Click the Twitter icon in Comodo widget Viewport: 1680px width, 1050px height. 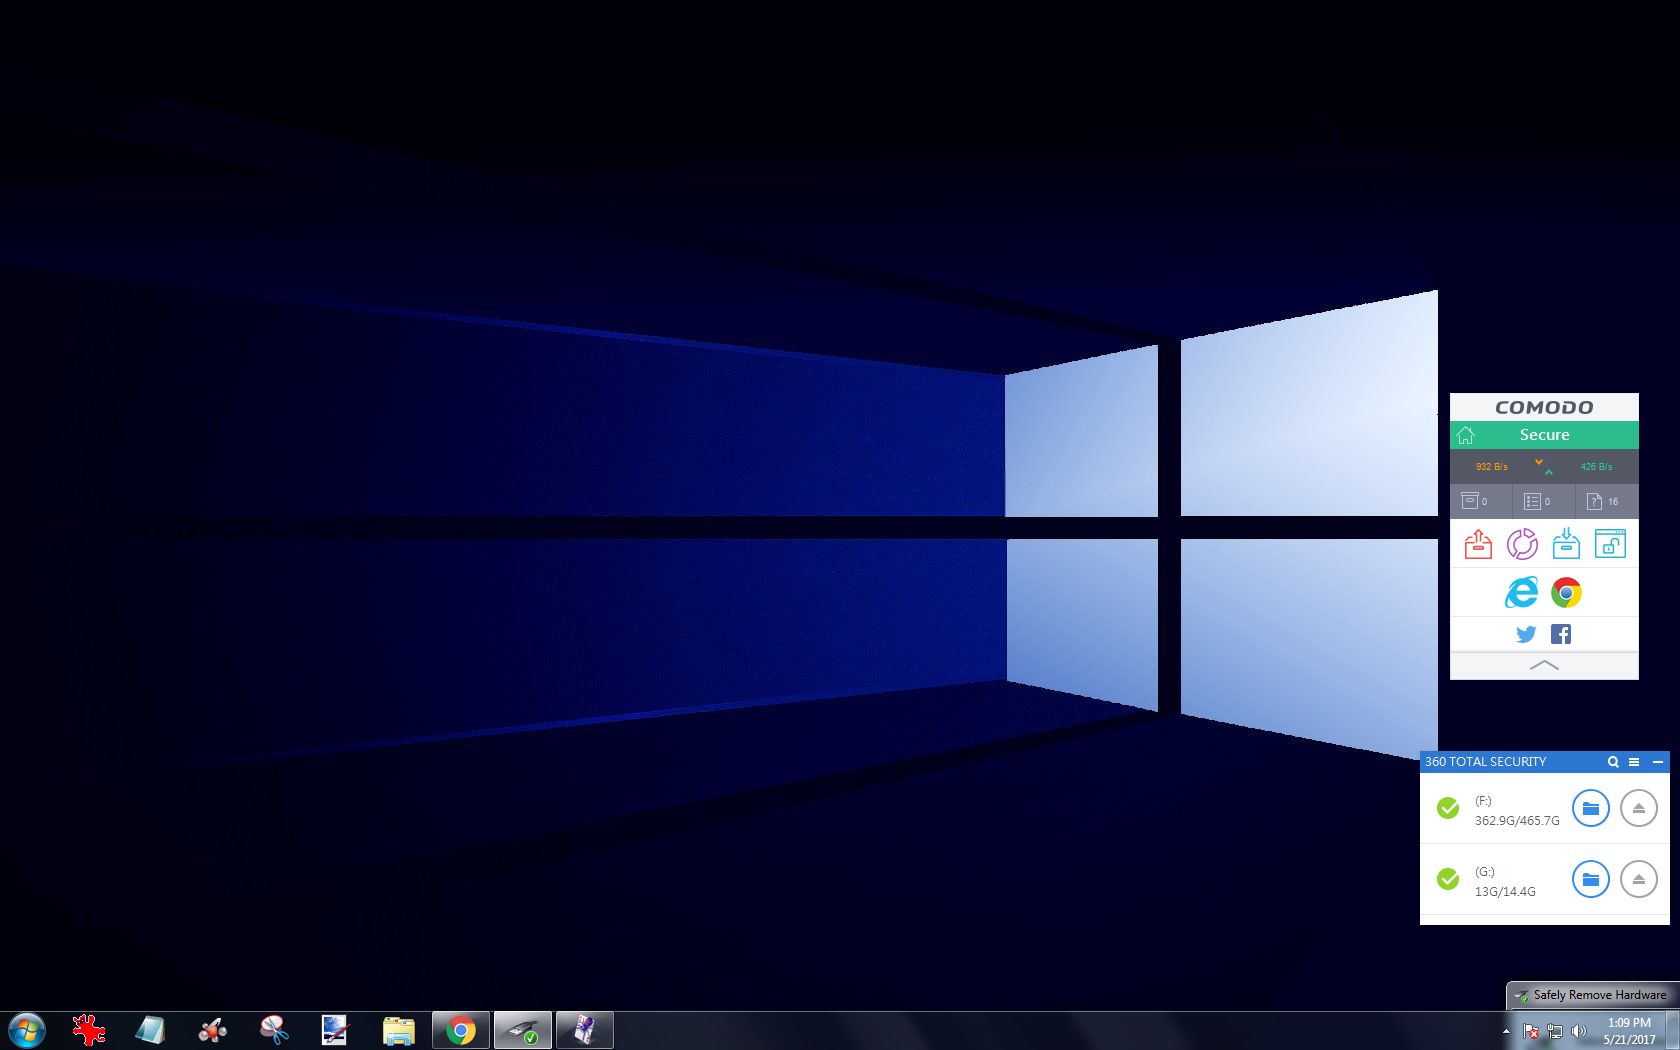(x=1526, y=634)
